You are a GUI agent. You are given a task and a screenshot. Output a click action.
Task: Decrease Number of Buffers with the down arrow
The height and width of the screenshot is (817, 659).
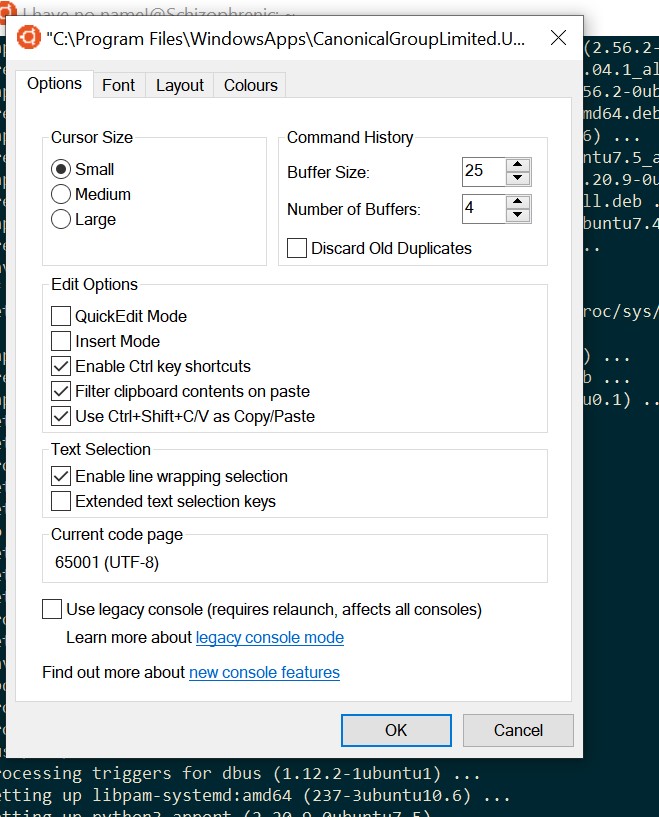coord(518,215)
